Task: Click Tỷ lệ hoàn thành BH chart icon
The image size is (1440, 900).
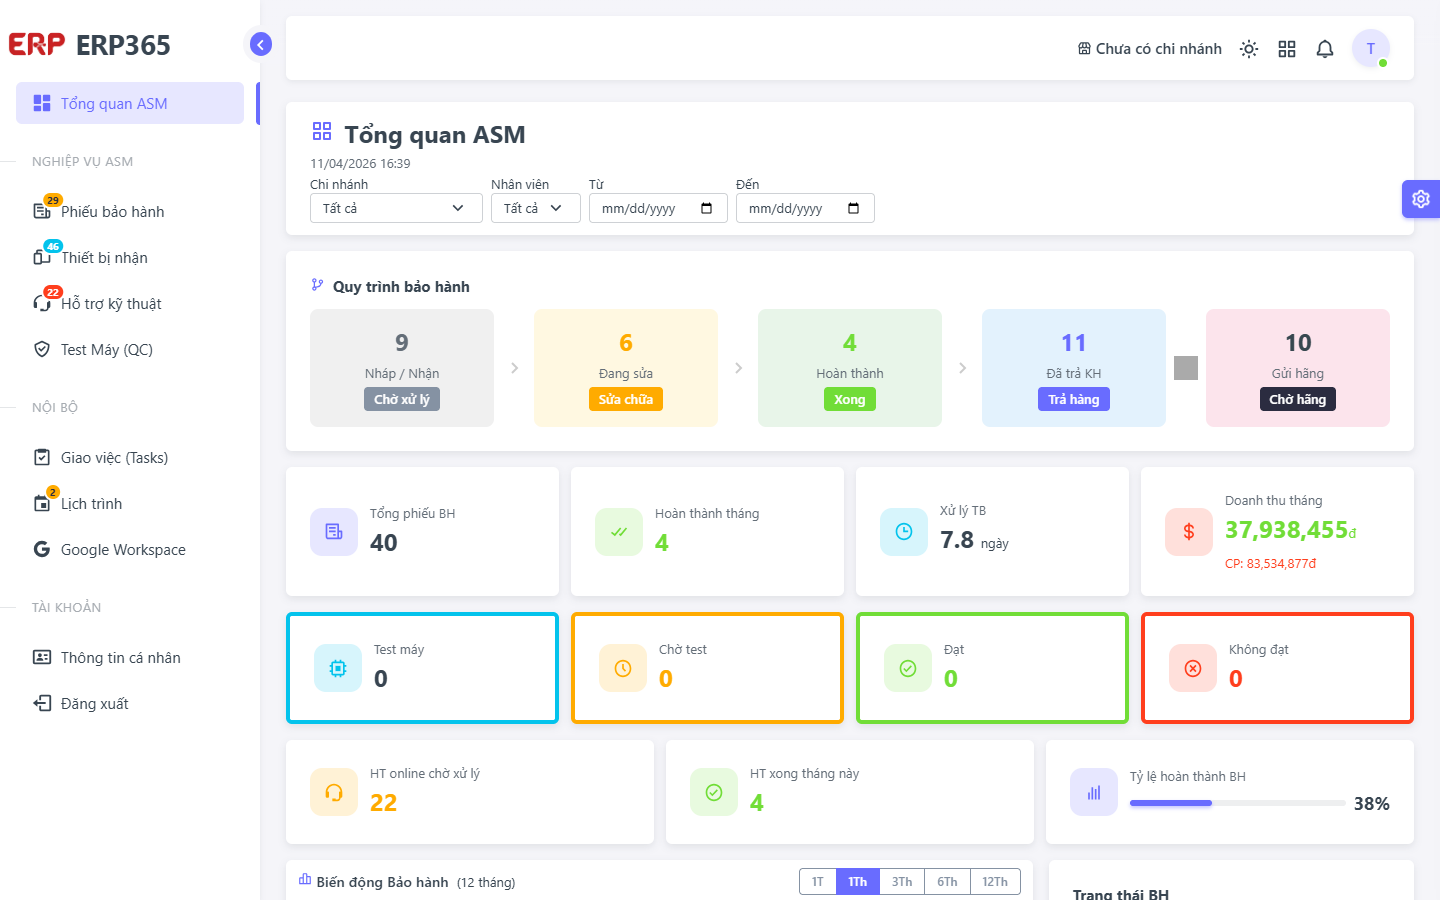Action: coord(1094,792)
